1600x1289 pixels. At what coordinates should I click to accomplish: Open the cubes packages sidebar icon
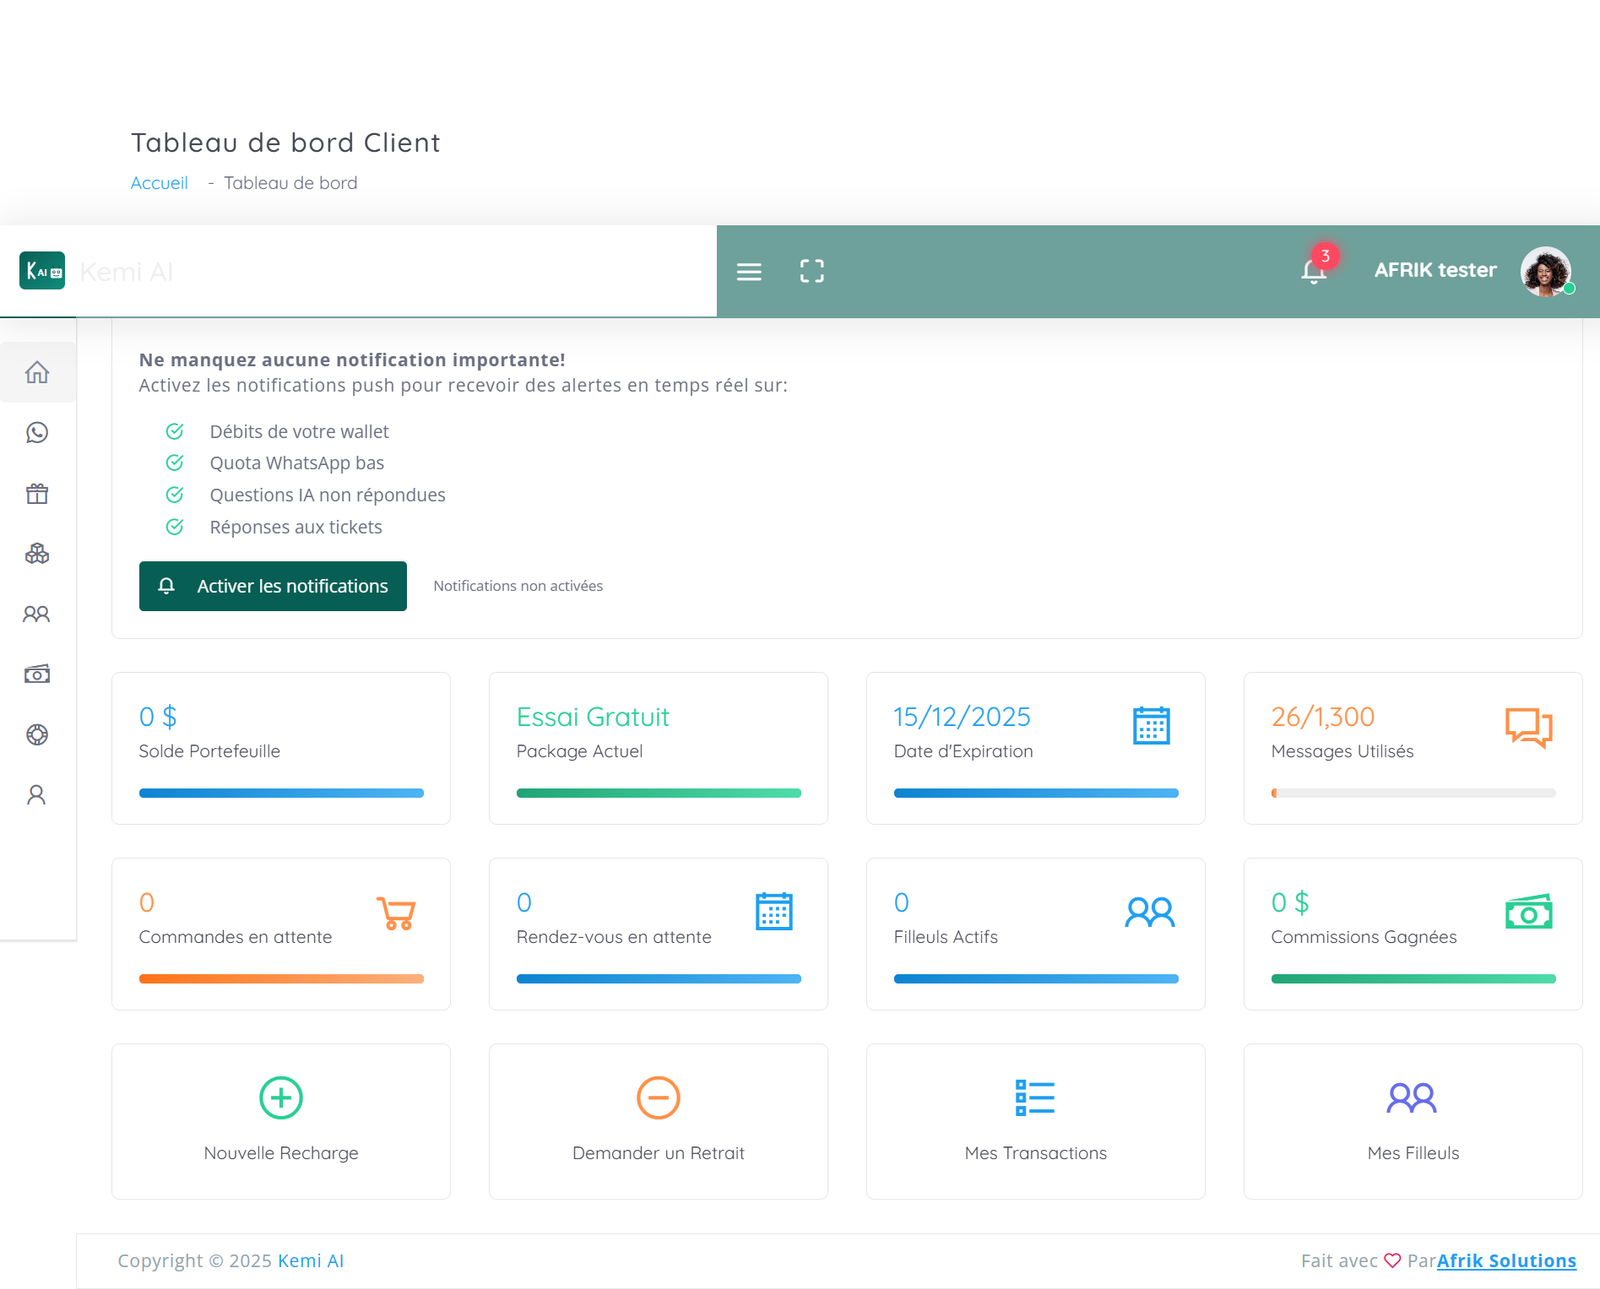[x=37, y=553]
